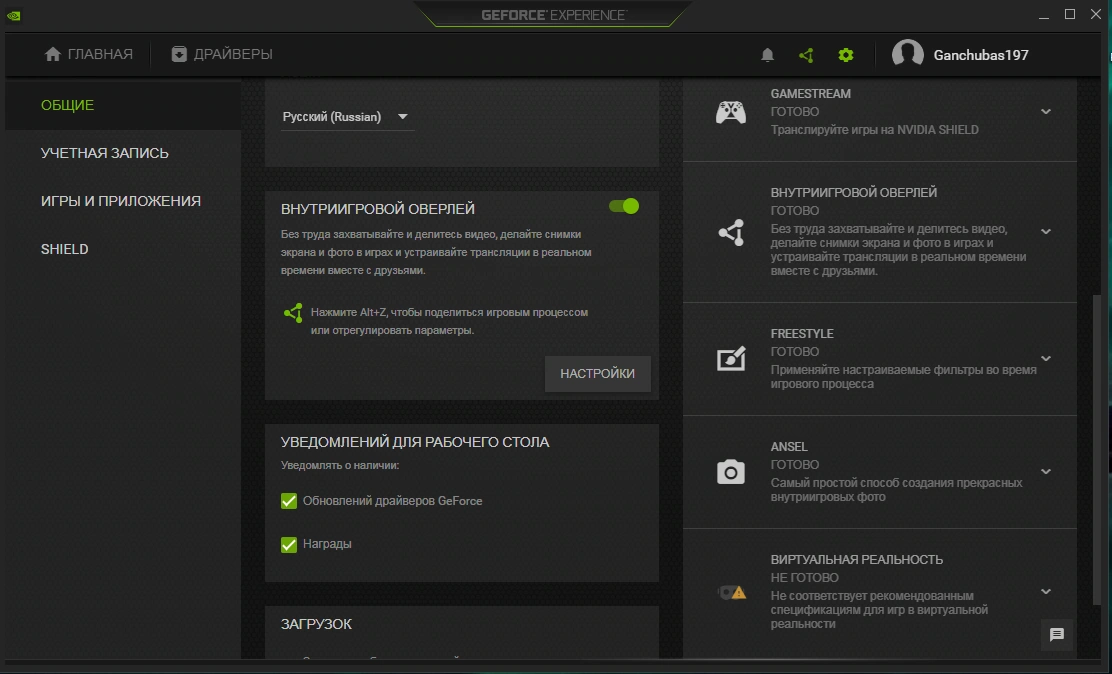The height and width of the screenshot is (674, 1112).
Task: Maximize the GeForce Experience window
Action: (x=1070, y=14)
